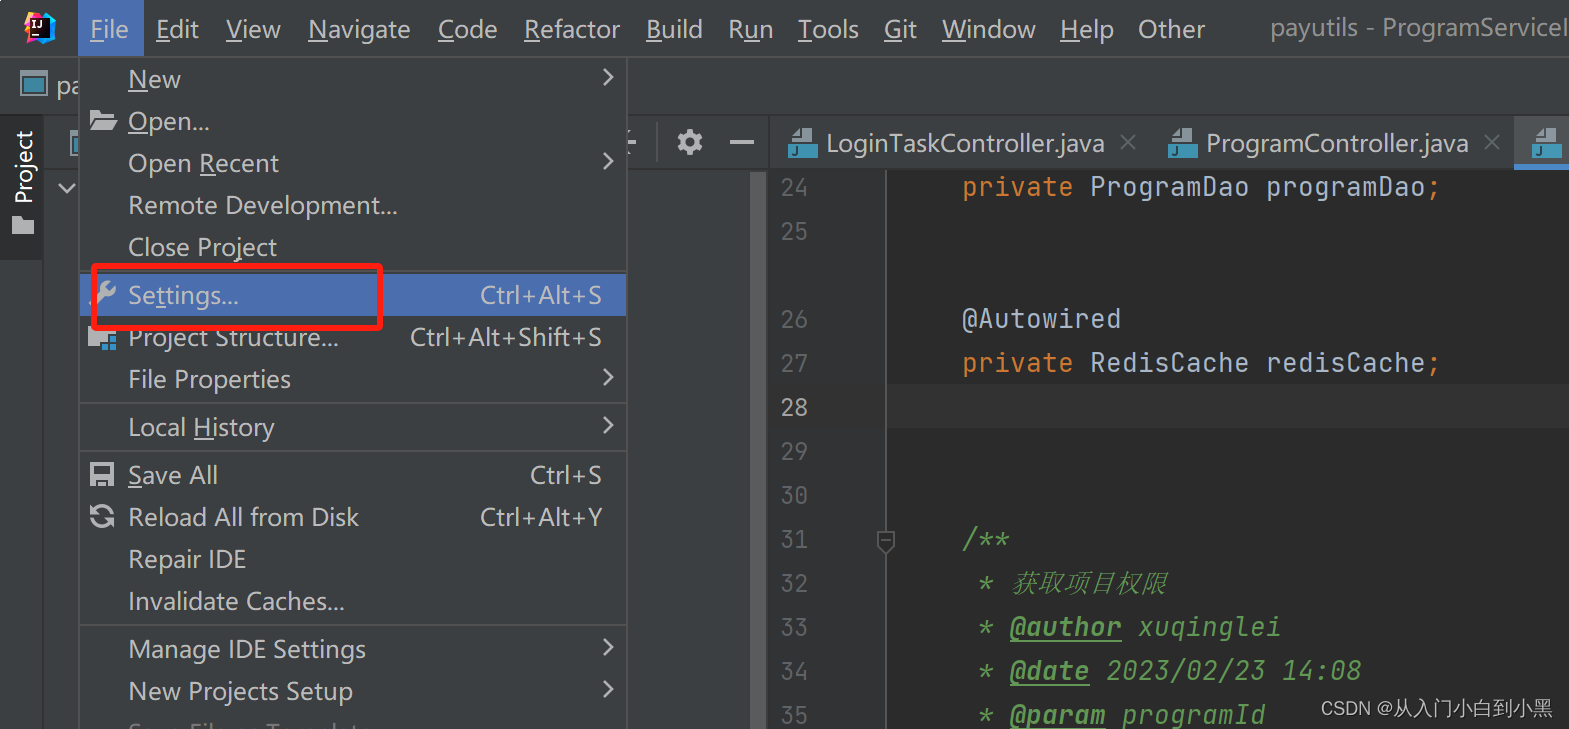The height and width of the screenshot is (729, 1569).
Task: Click the @param Javadoc tag
Action: pos(1057,714)
